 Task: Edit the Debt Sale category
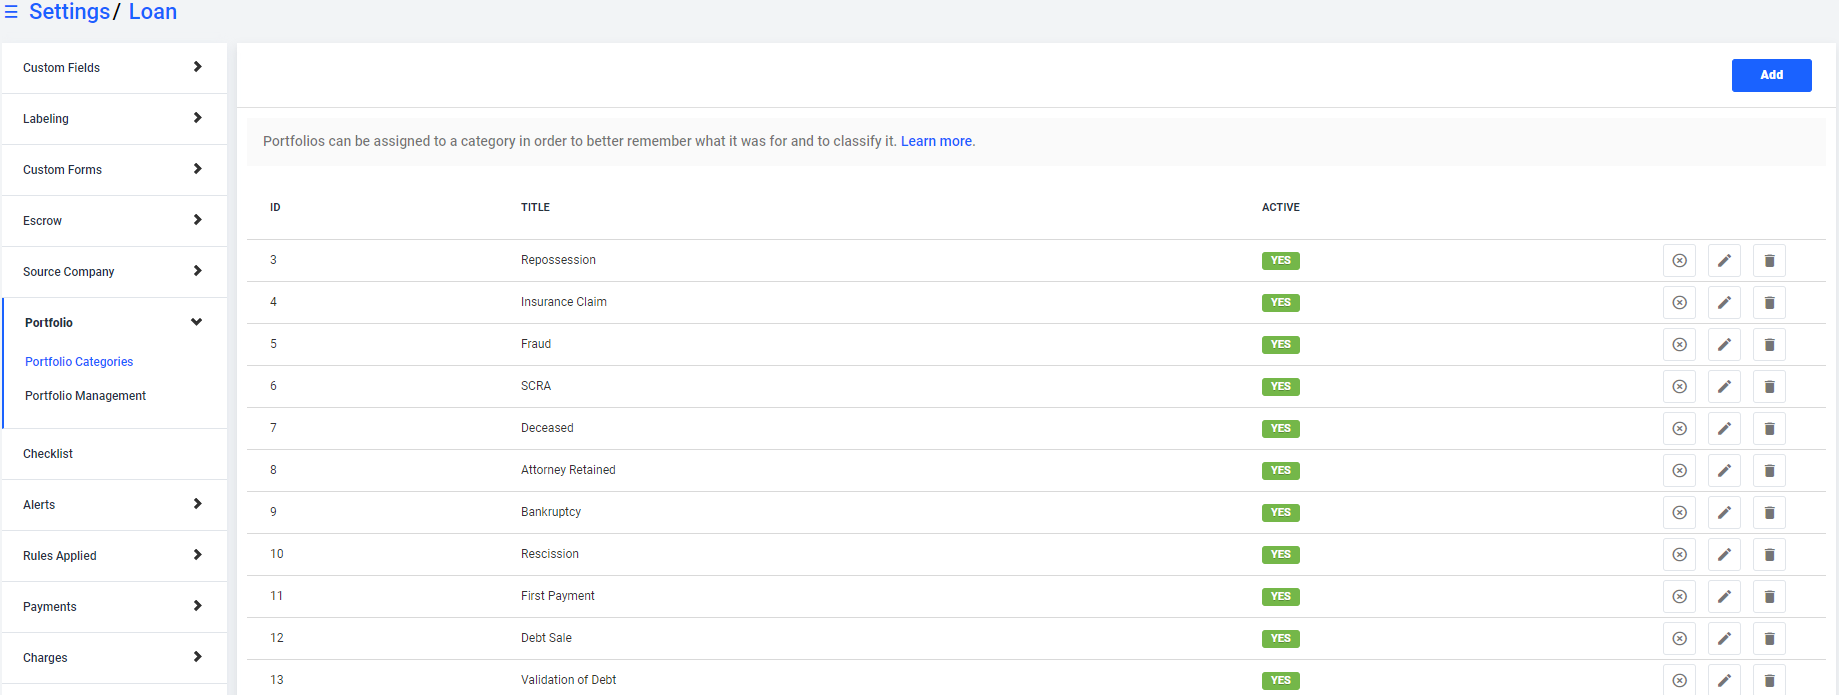[1724, 639]
